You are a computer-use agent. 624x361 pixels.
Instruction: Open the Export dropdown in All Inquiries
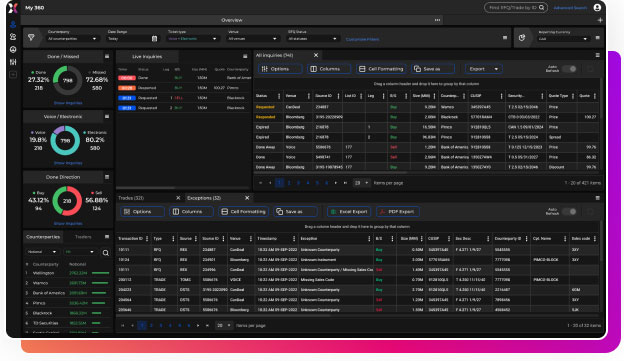point(484,69)
